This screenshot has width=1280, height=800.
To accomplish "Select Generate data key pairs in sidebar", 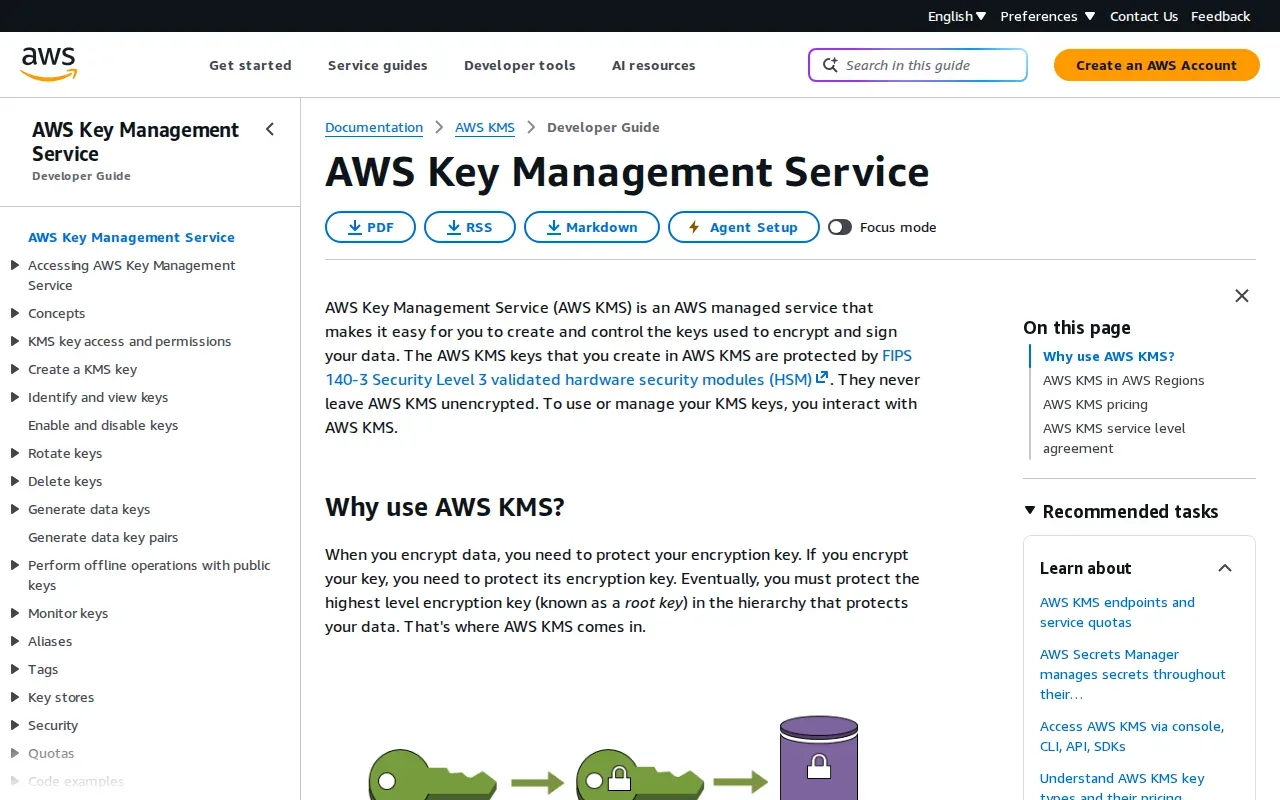I will [103, 537].
